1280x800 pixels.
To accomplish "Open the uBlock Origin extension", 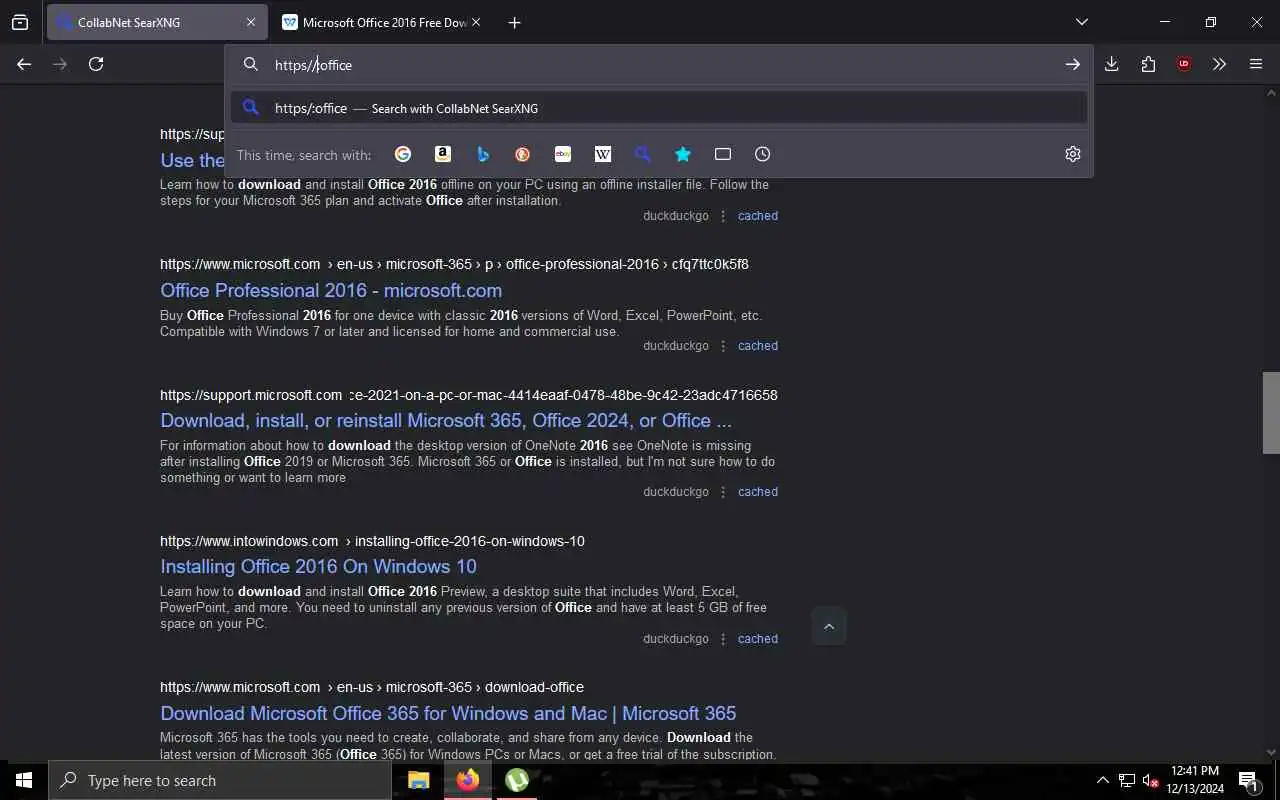I will [1184, 64].
